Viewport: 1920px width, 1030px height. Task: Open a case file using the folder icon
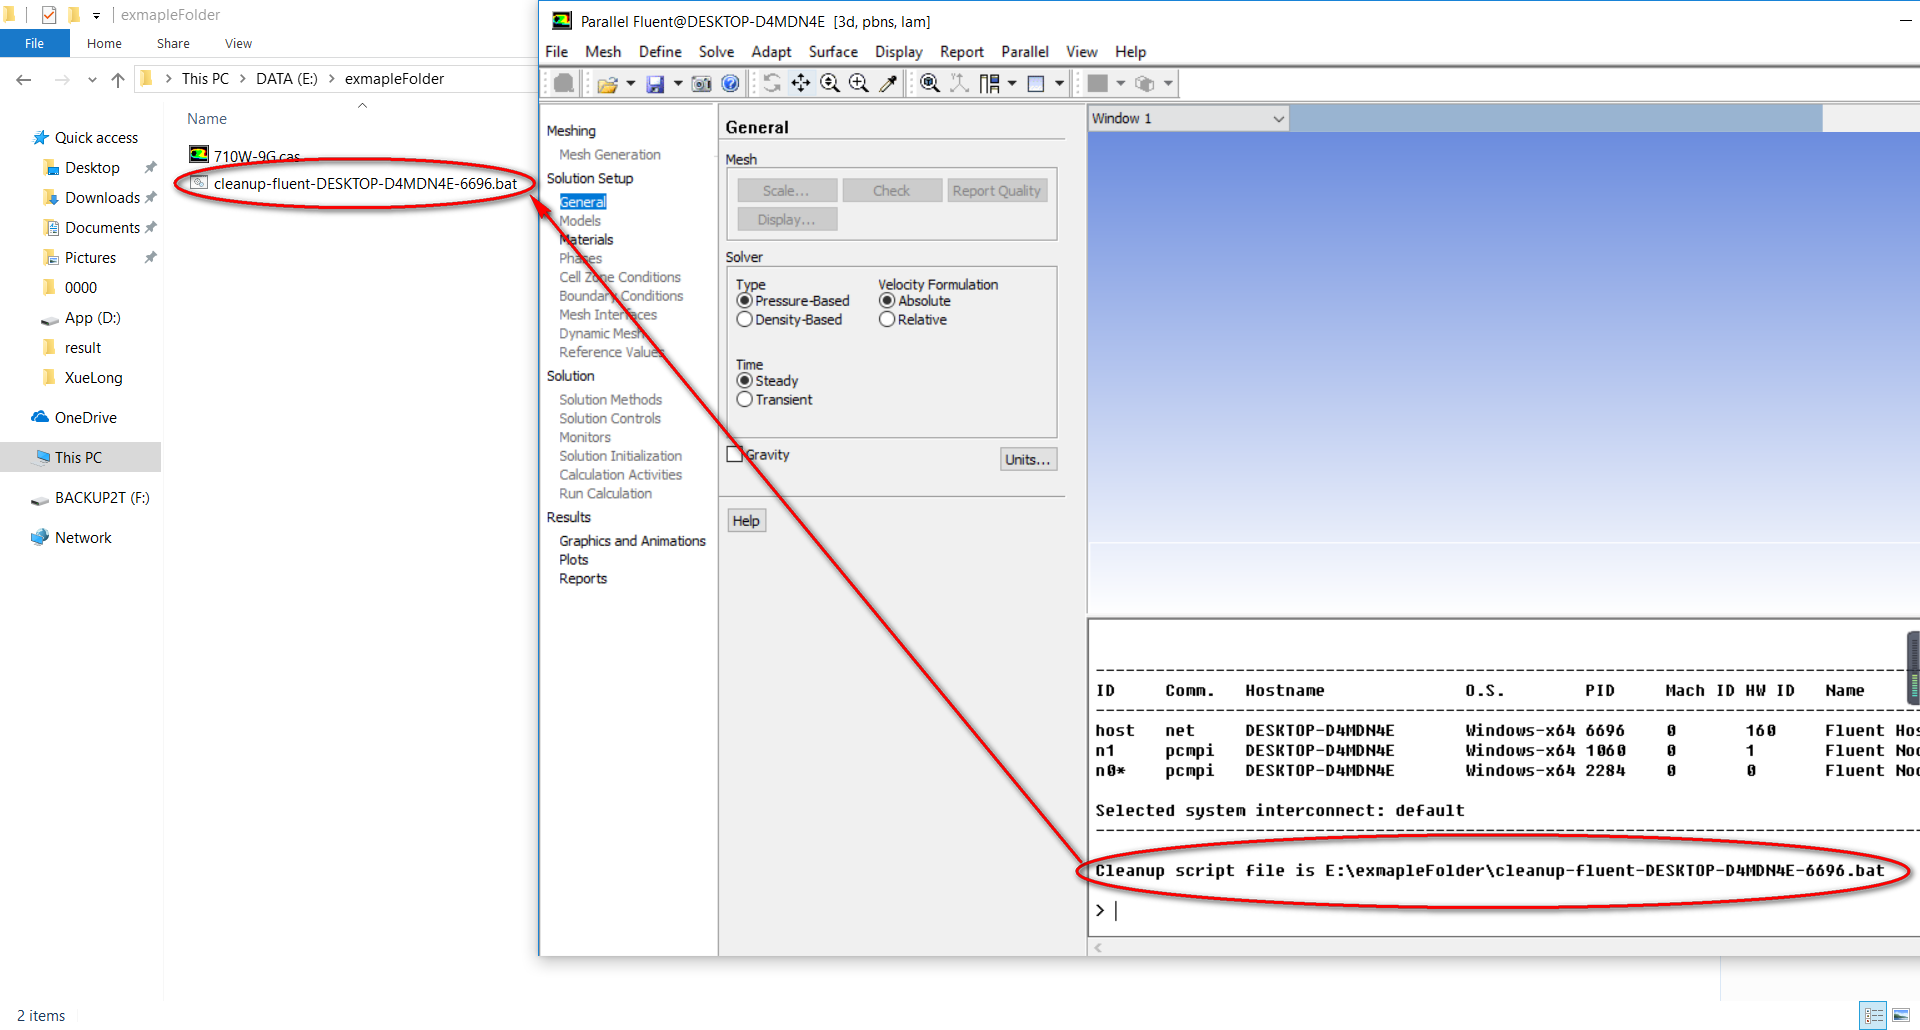[608, 84]
